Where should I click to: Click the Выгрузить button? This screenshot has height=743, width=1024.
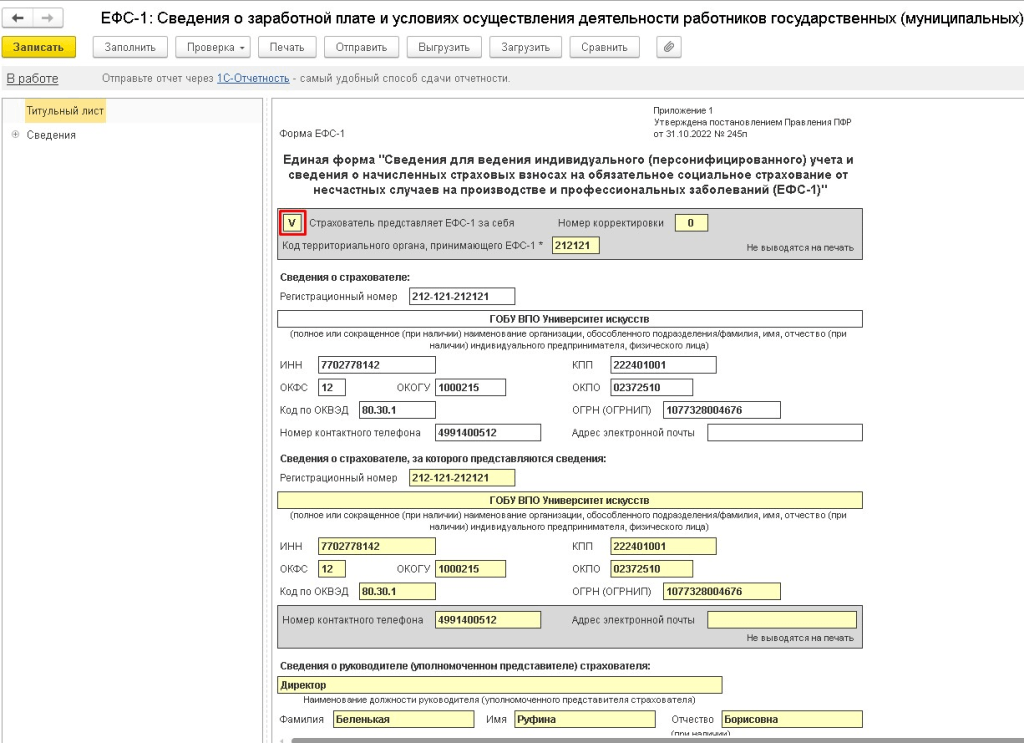[445, 47]
